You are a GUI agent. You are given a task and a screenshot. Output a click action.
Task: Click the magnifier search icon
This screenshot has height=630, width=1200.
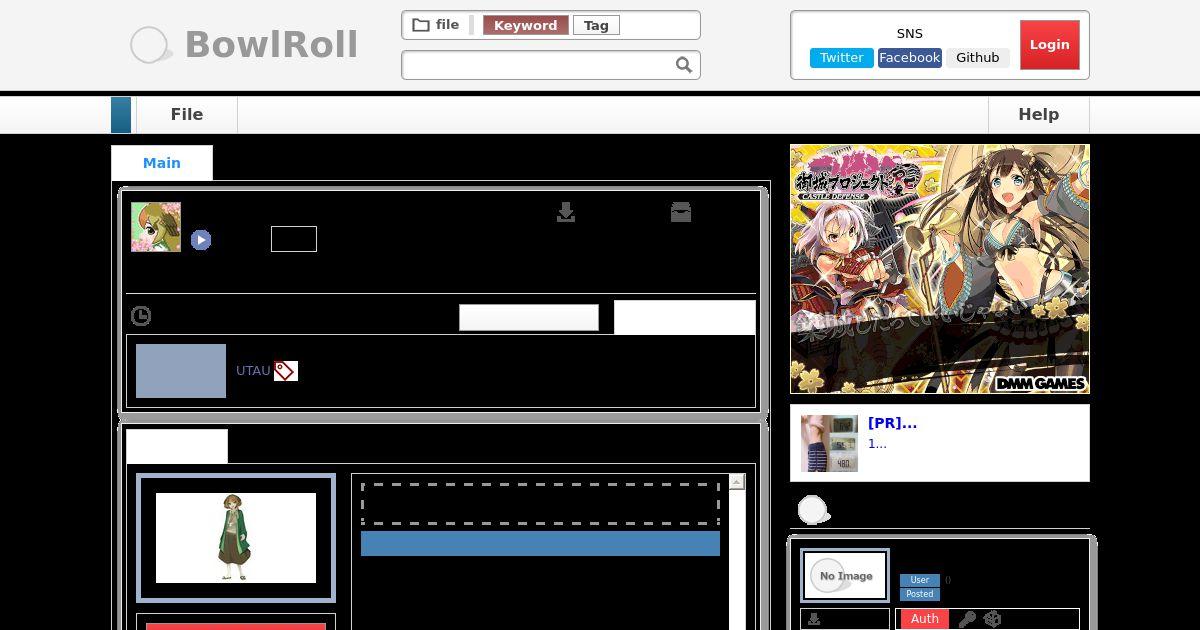(684, 65)
